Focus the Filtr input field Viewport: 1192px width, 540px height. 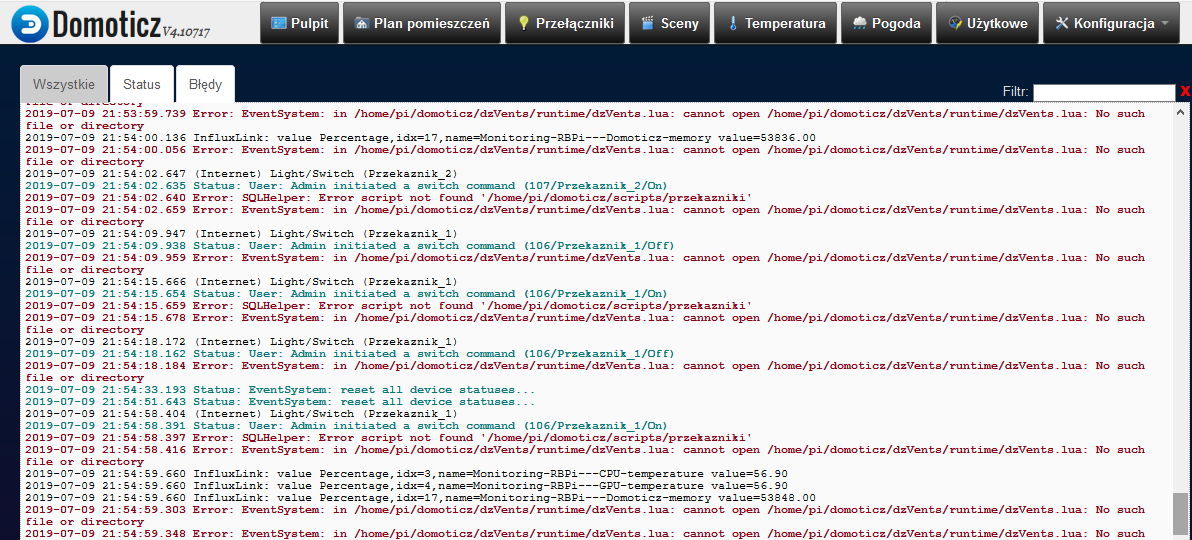(1104, 92)
